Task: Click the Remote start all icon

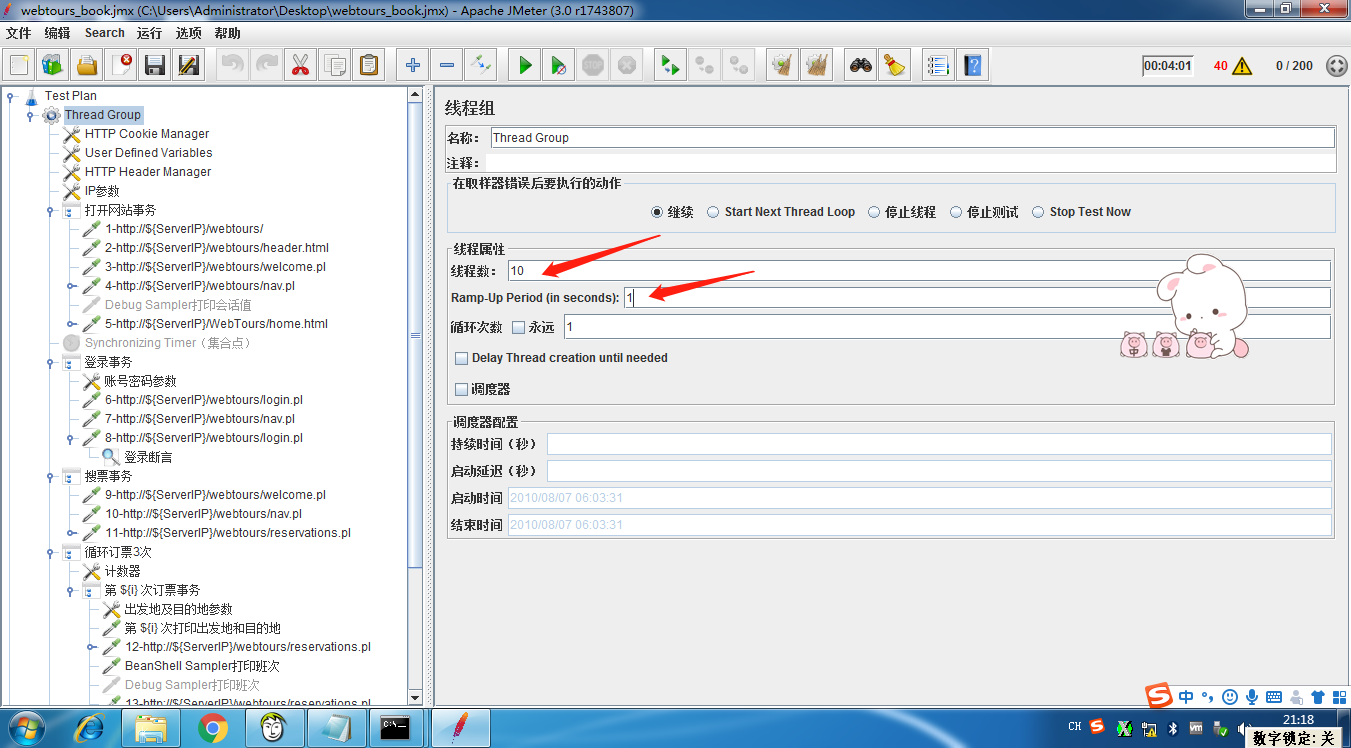Action: (669, 66)
